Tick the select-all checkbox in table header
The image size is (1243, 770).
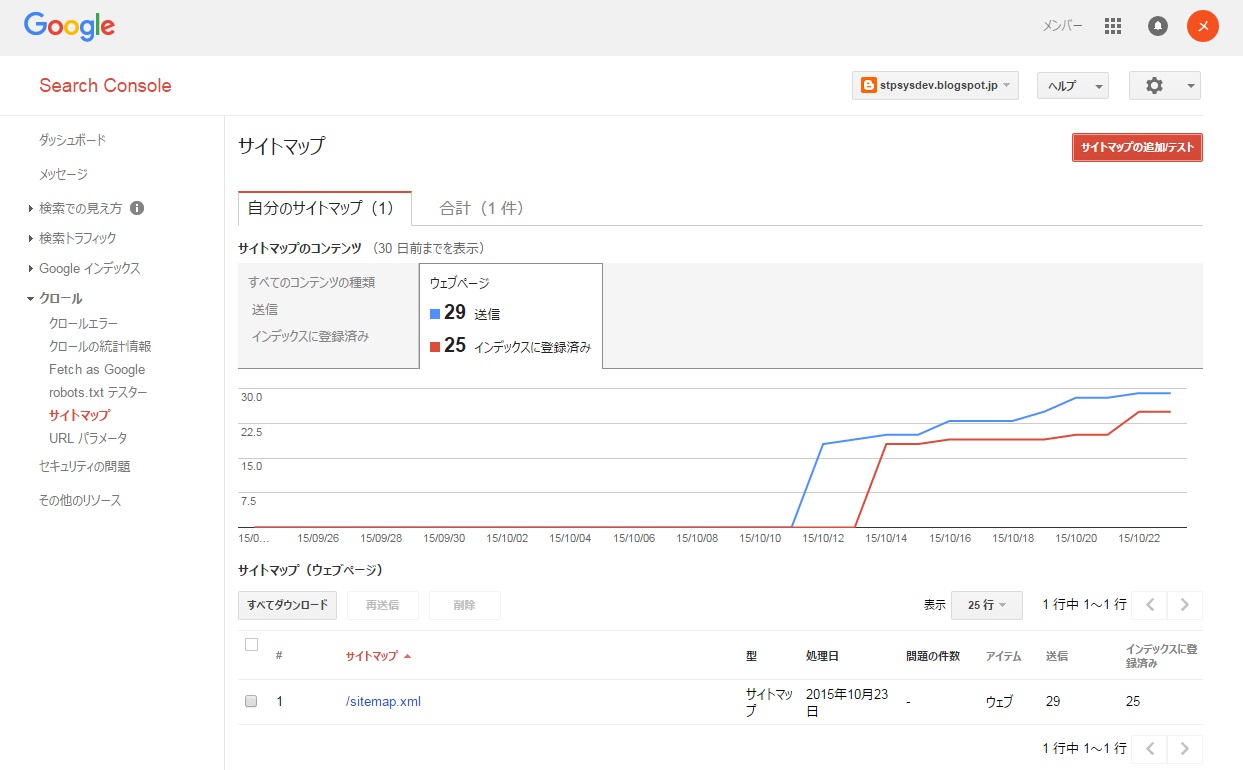[x=251, y=644]
